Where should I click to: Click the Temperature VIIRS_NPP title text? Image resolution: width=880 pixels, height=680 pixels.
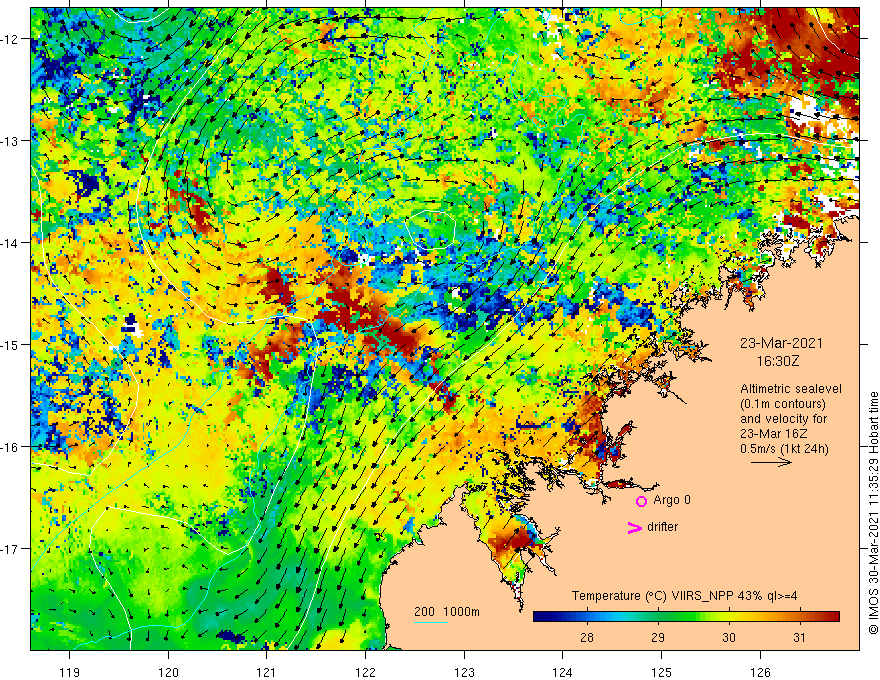(x=684, y=596)
